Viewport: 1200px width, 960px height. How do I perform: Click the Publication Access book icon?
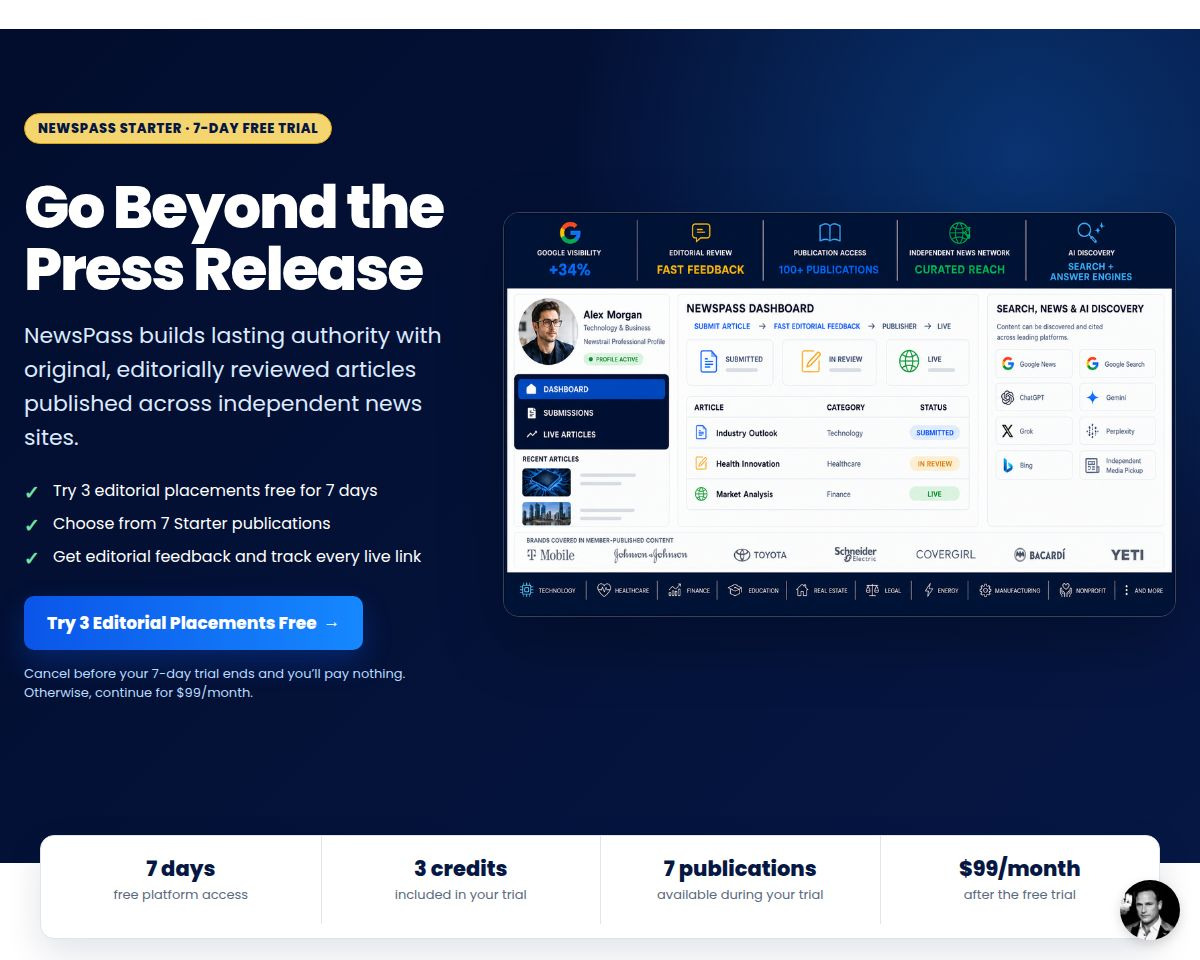click(x=830, y=233)
